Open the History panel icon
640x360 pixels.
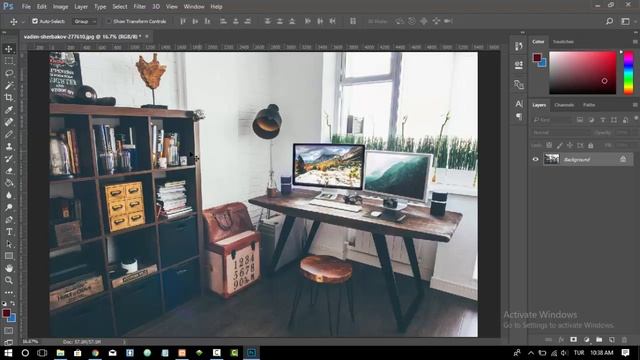point(519,46)
